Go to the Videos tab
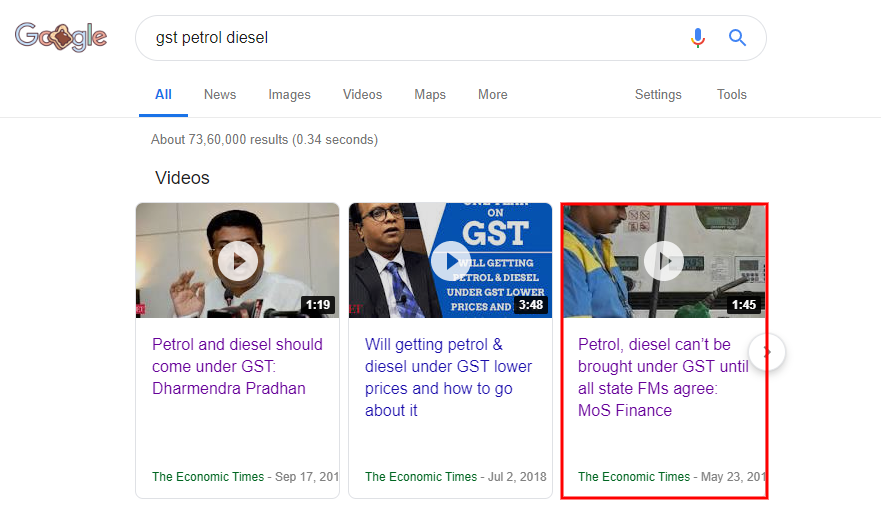This screenshot has width=881, height=521. pos(362,94)
